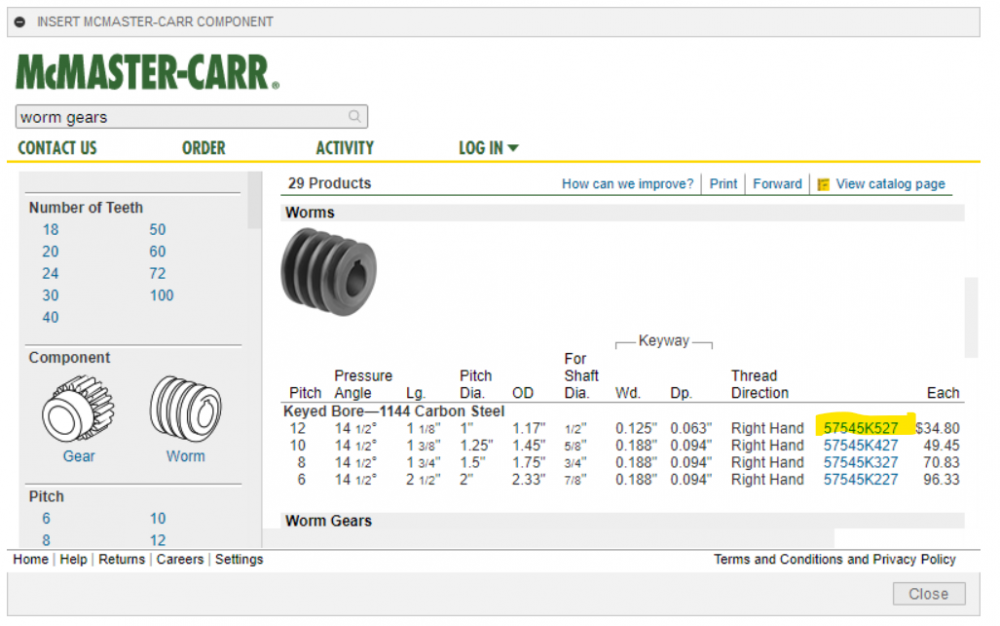This screenshot has width=1000, height=626.
Task: Click the search magnifier icon
Action: (x=355, y=116)
